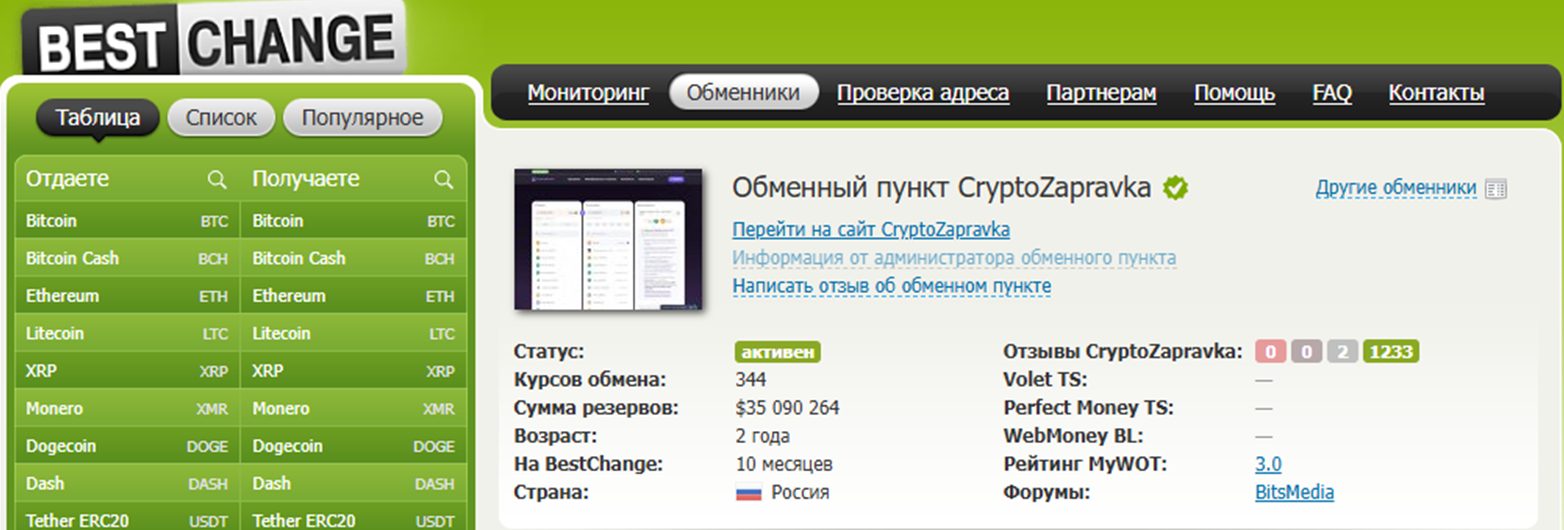Viewport: 1564px width, 530px height.
Task: Switch to Популярное view tab
Action: (x=363, y=118)
